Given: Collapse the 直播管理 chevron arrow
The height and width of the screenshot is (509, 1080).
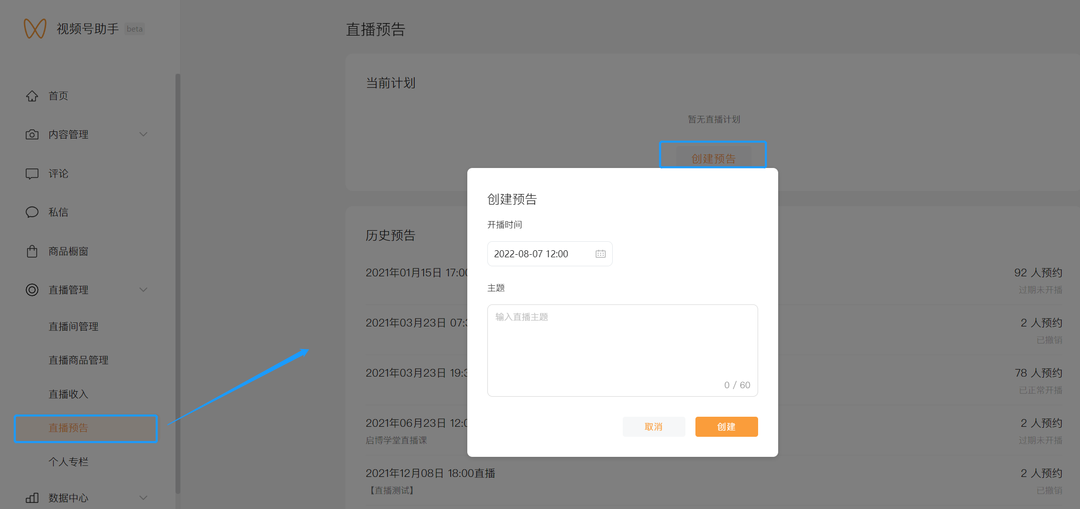Looking at the screenshot, I should tap(143, 290).
